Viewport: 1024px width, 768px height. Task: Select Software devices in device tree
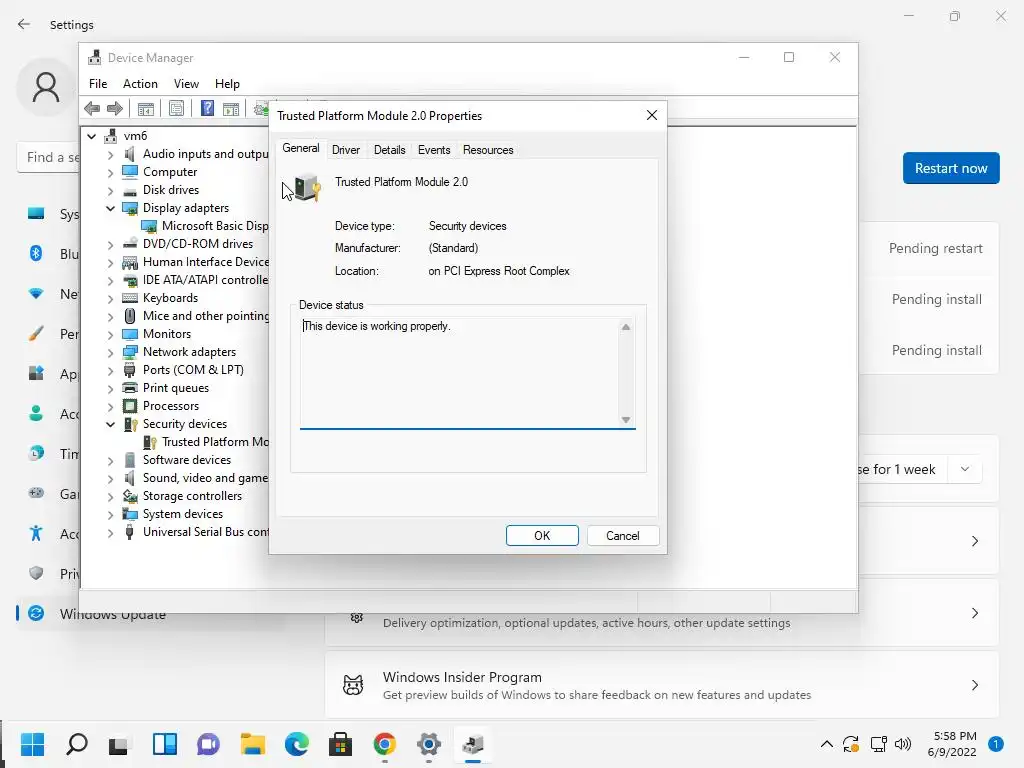[187, 460]
